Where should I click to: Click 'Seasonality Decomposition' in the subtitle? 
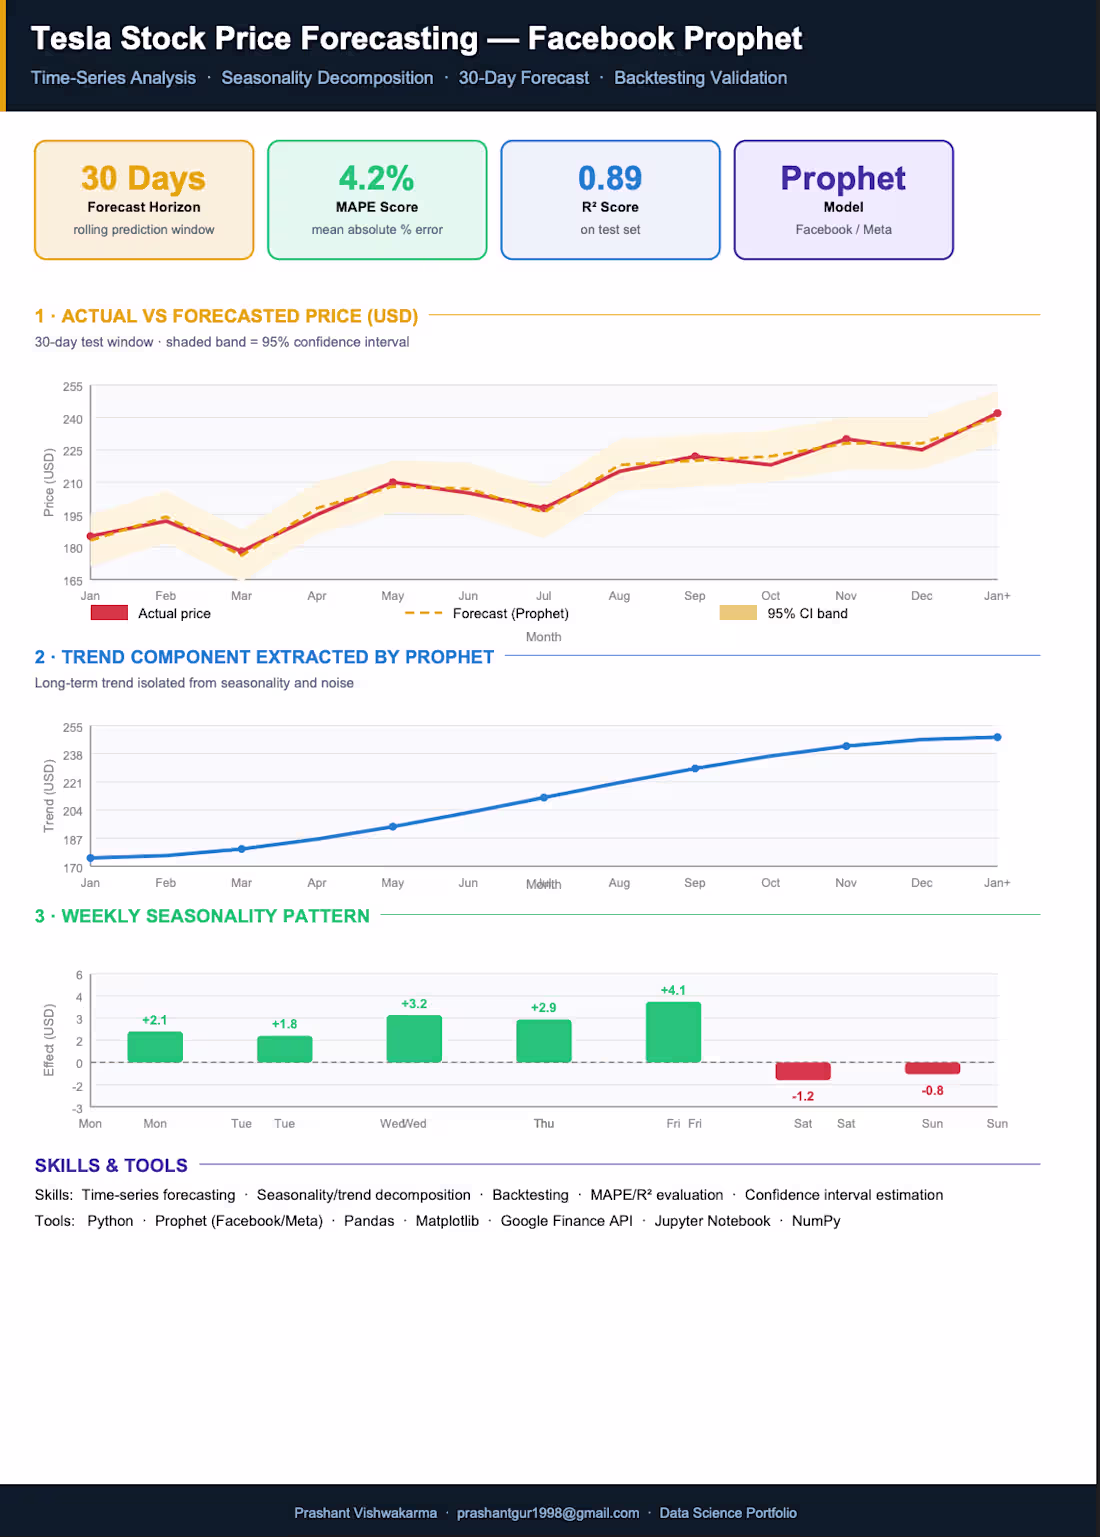coord(327,78)
